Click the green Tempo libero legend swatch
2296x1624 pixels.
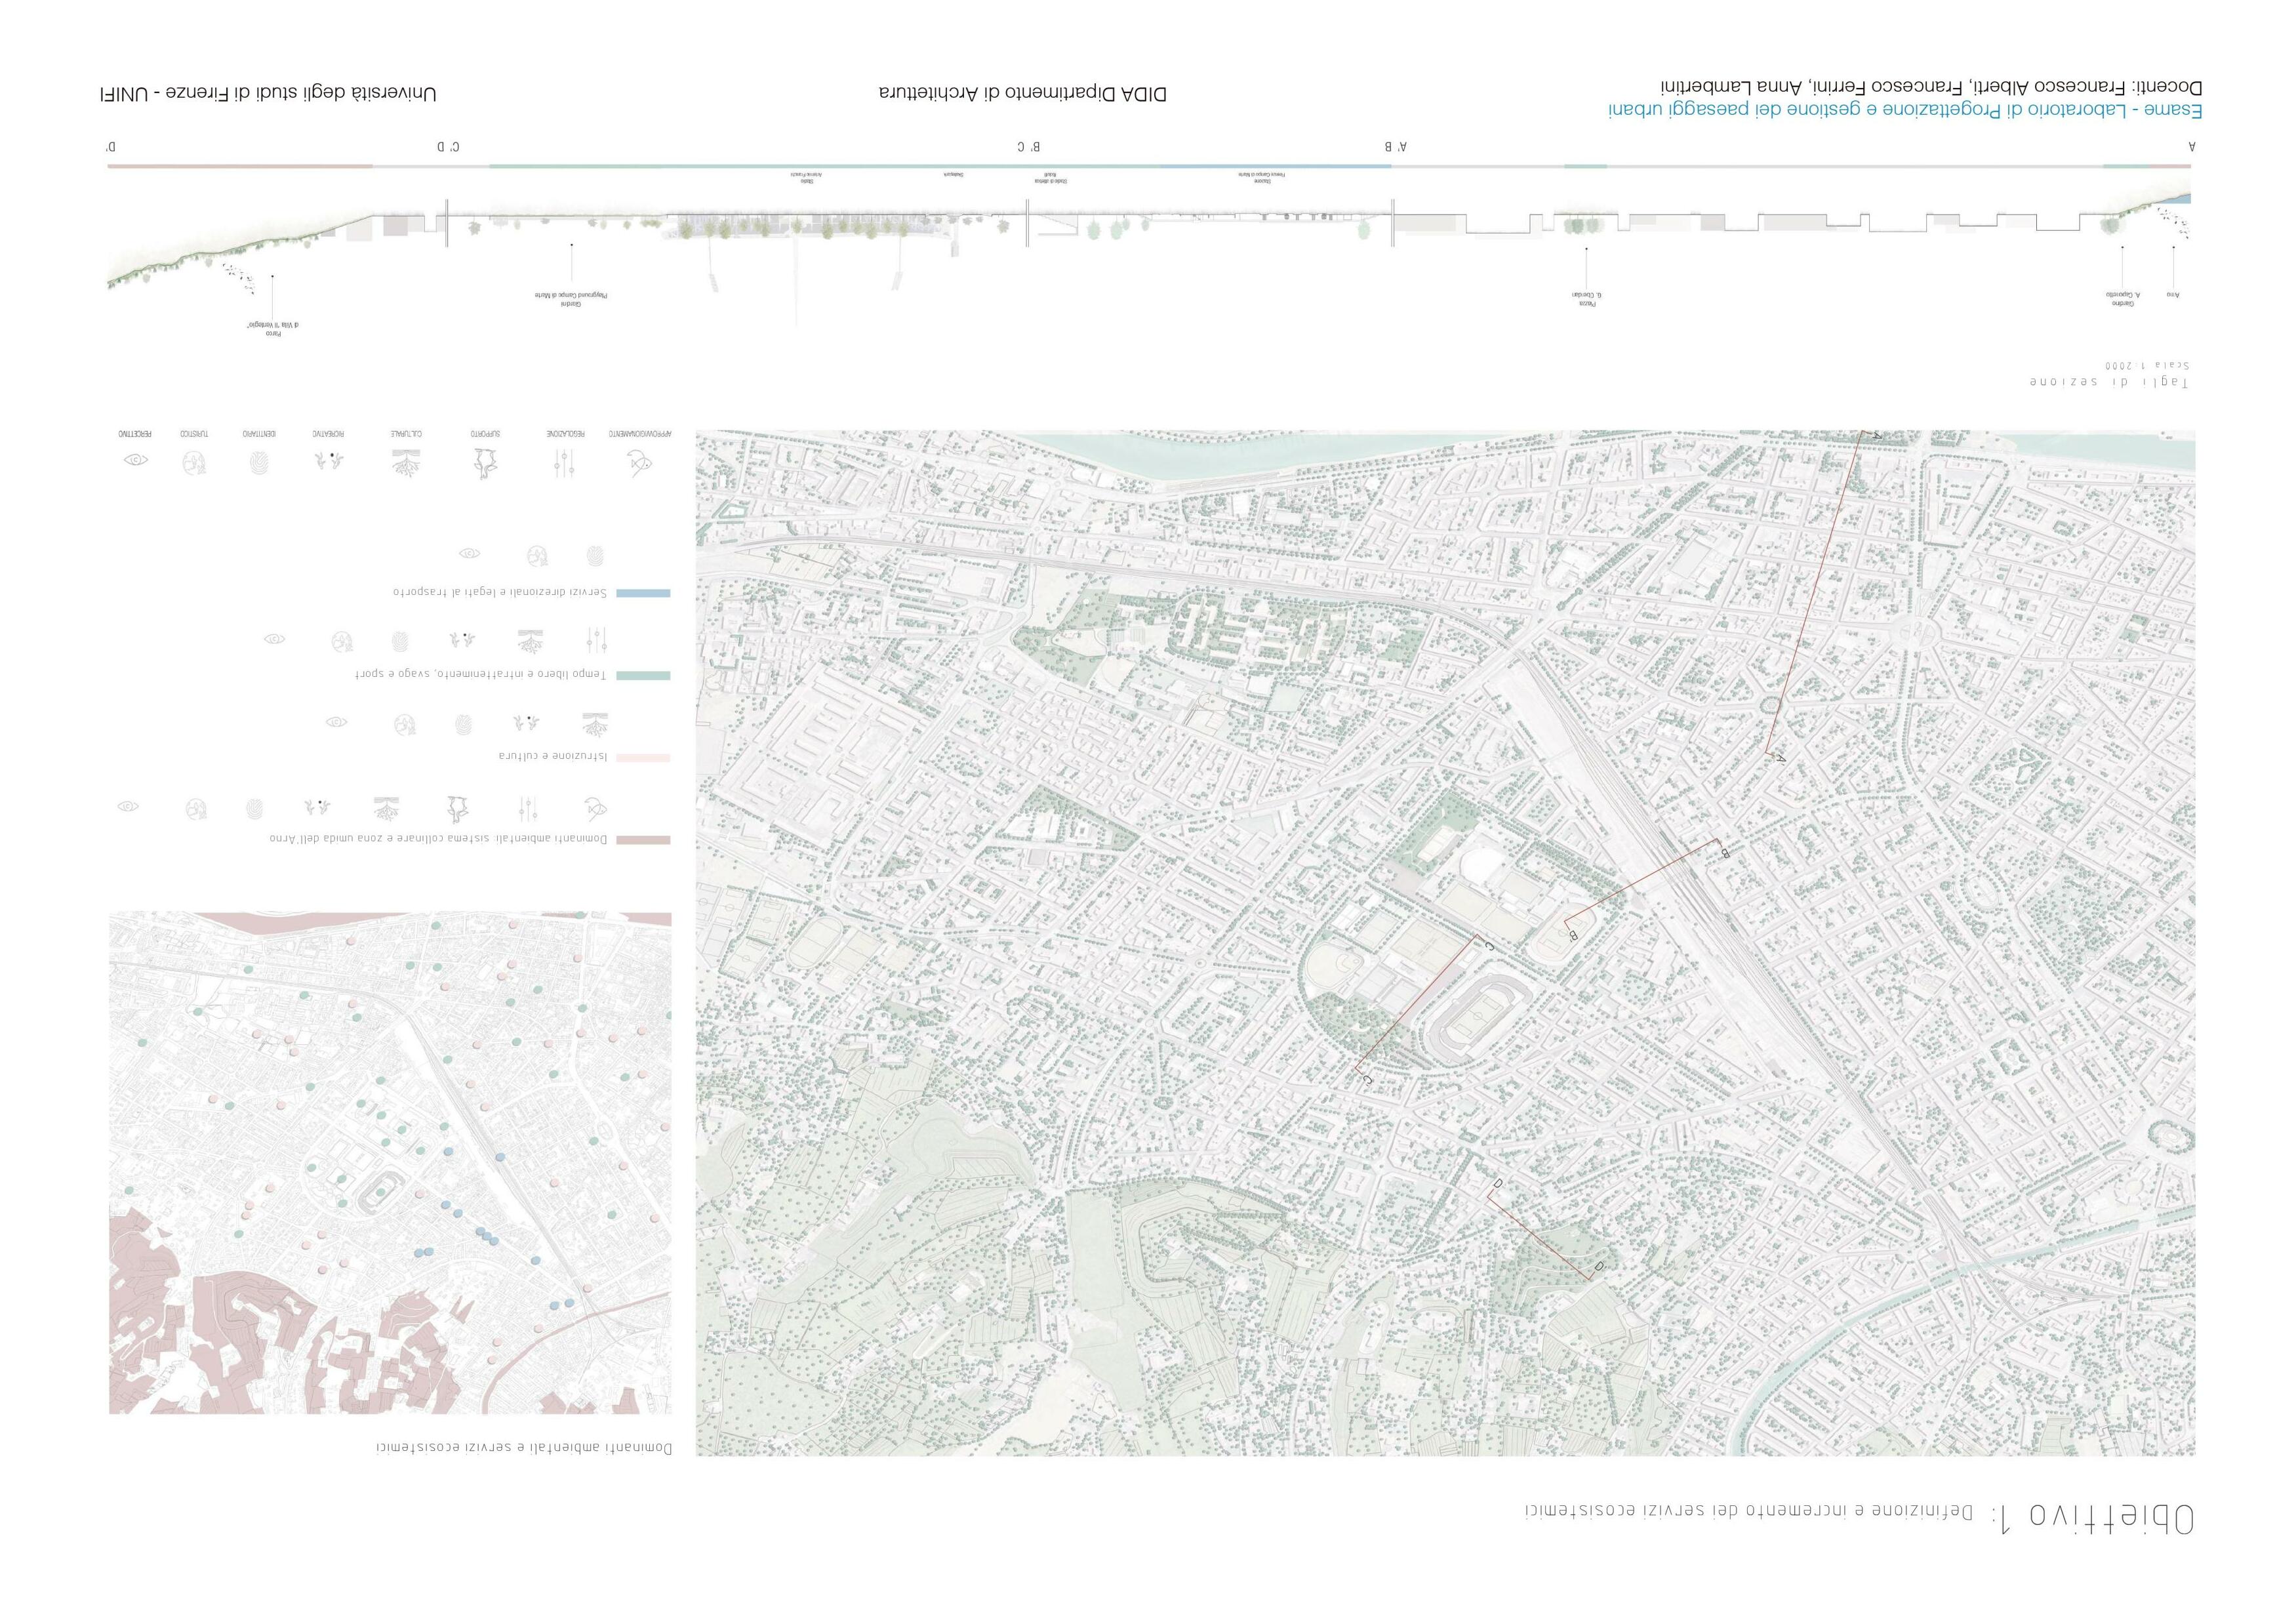pyautogui.click(x=643, y=676)
